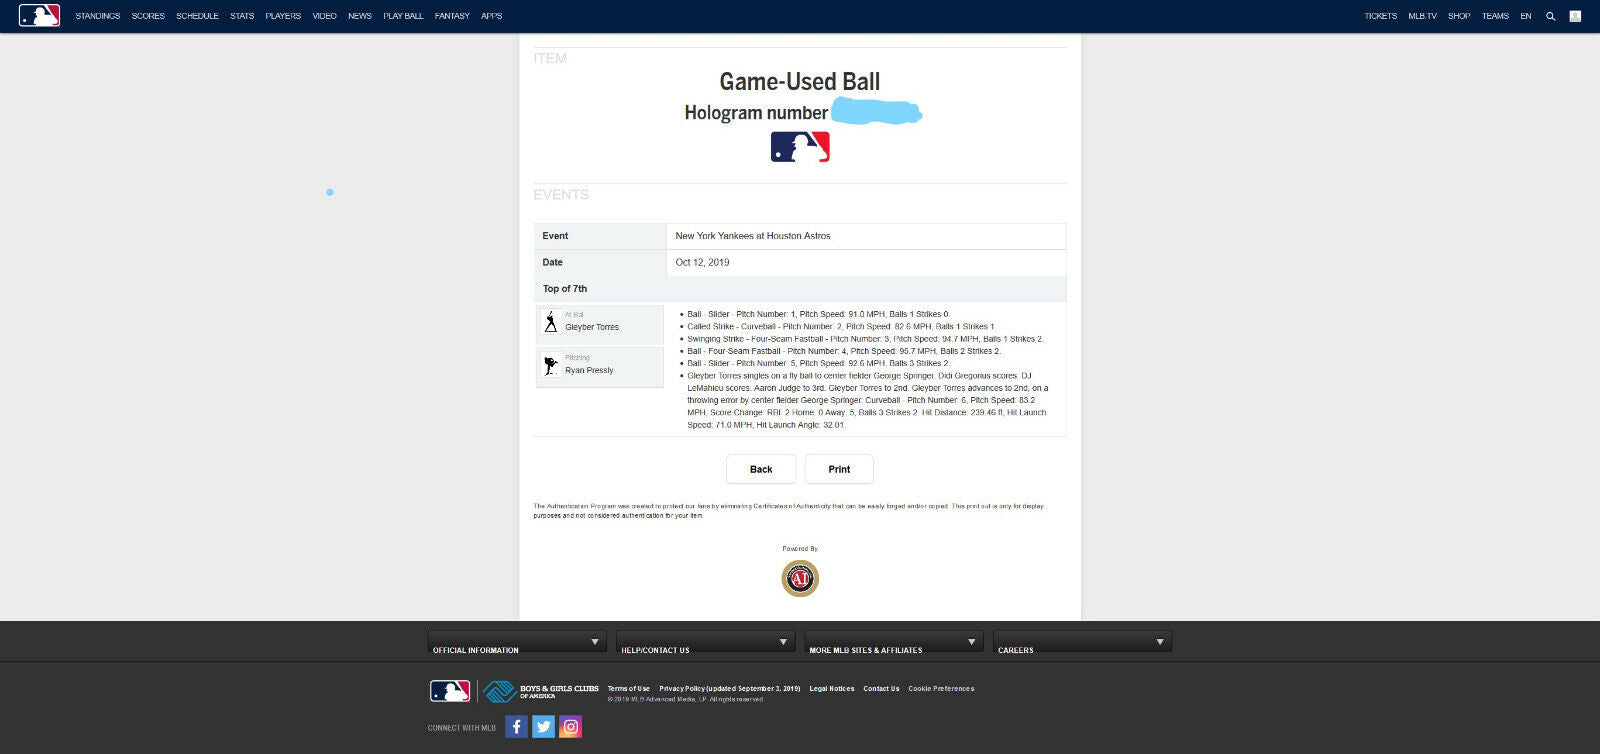The height and width of the screenshot is (754, 1600).
Task: Open MLB Twitter page icon
Action: tap(543, 727)
